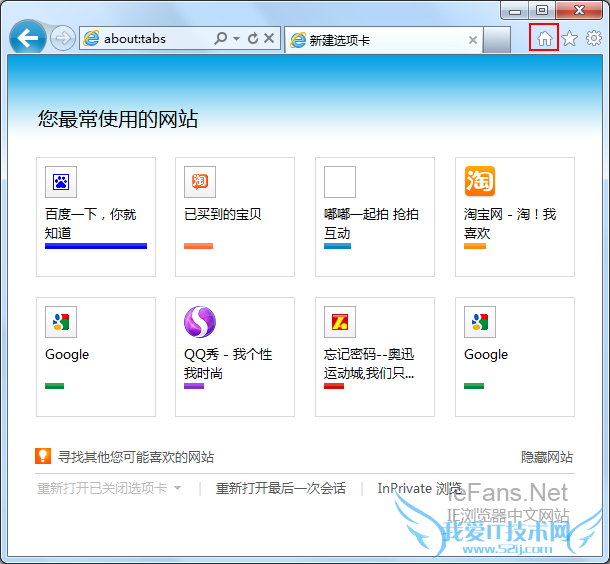Click 重新打开最后一次会话 link
The height and width of the screenshot is (564, 610).
(x=281, y=488)
